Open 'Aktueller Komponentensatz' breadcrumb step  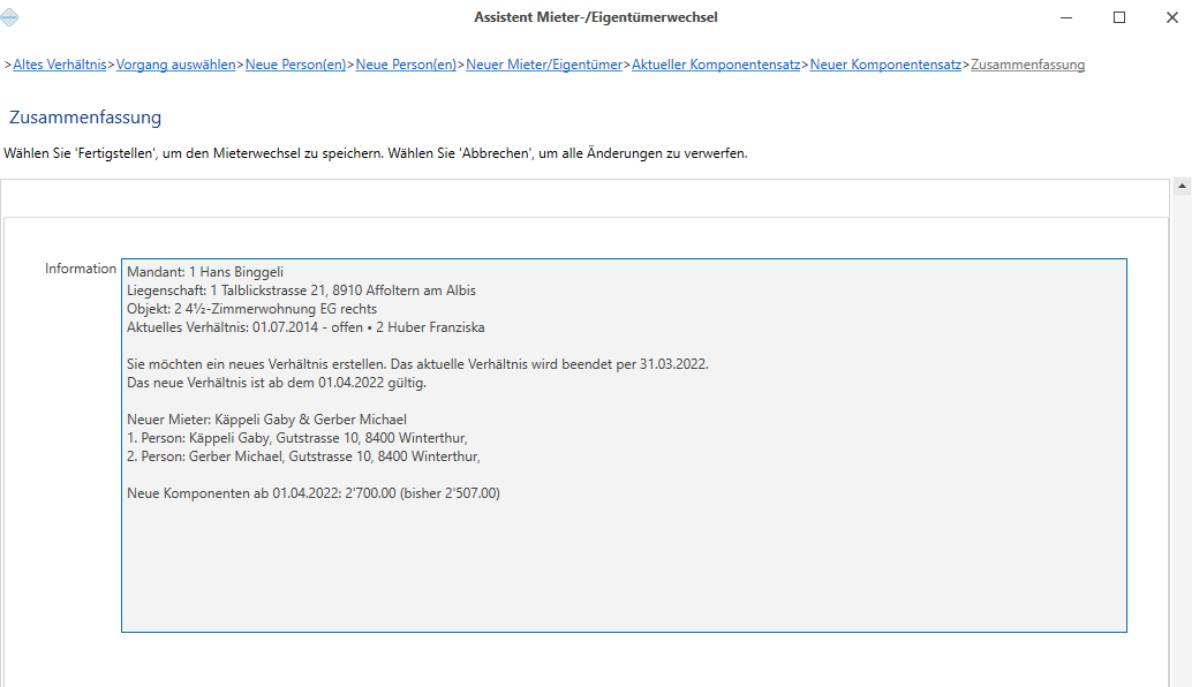pyautogui.click(x=715, y=65)
